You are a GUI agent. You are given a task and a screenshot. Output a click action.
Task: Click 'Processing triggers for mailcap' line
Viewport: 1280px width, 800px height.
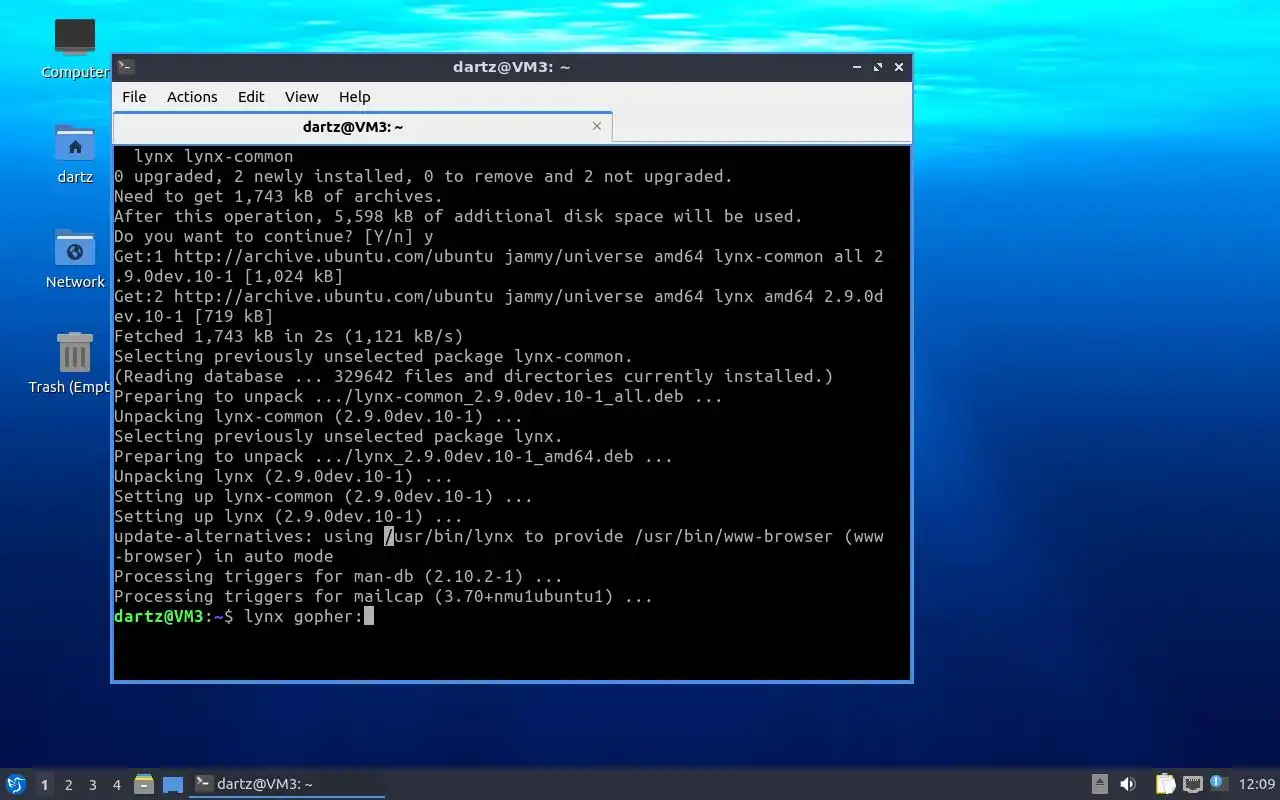click(x=383, y=596)
